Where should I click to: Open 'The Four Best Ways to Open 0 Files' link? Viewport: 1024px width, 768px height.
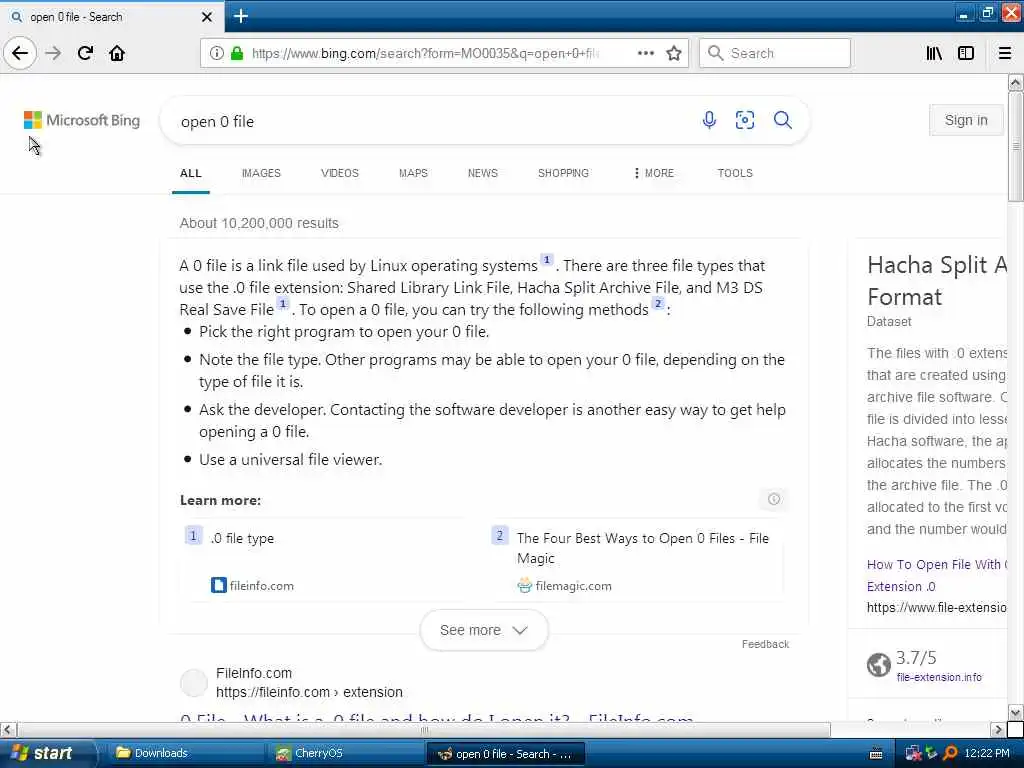pos(643,548)
